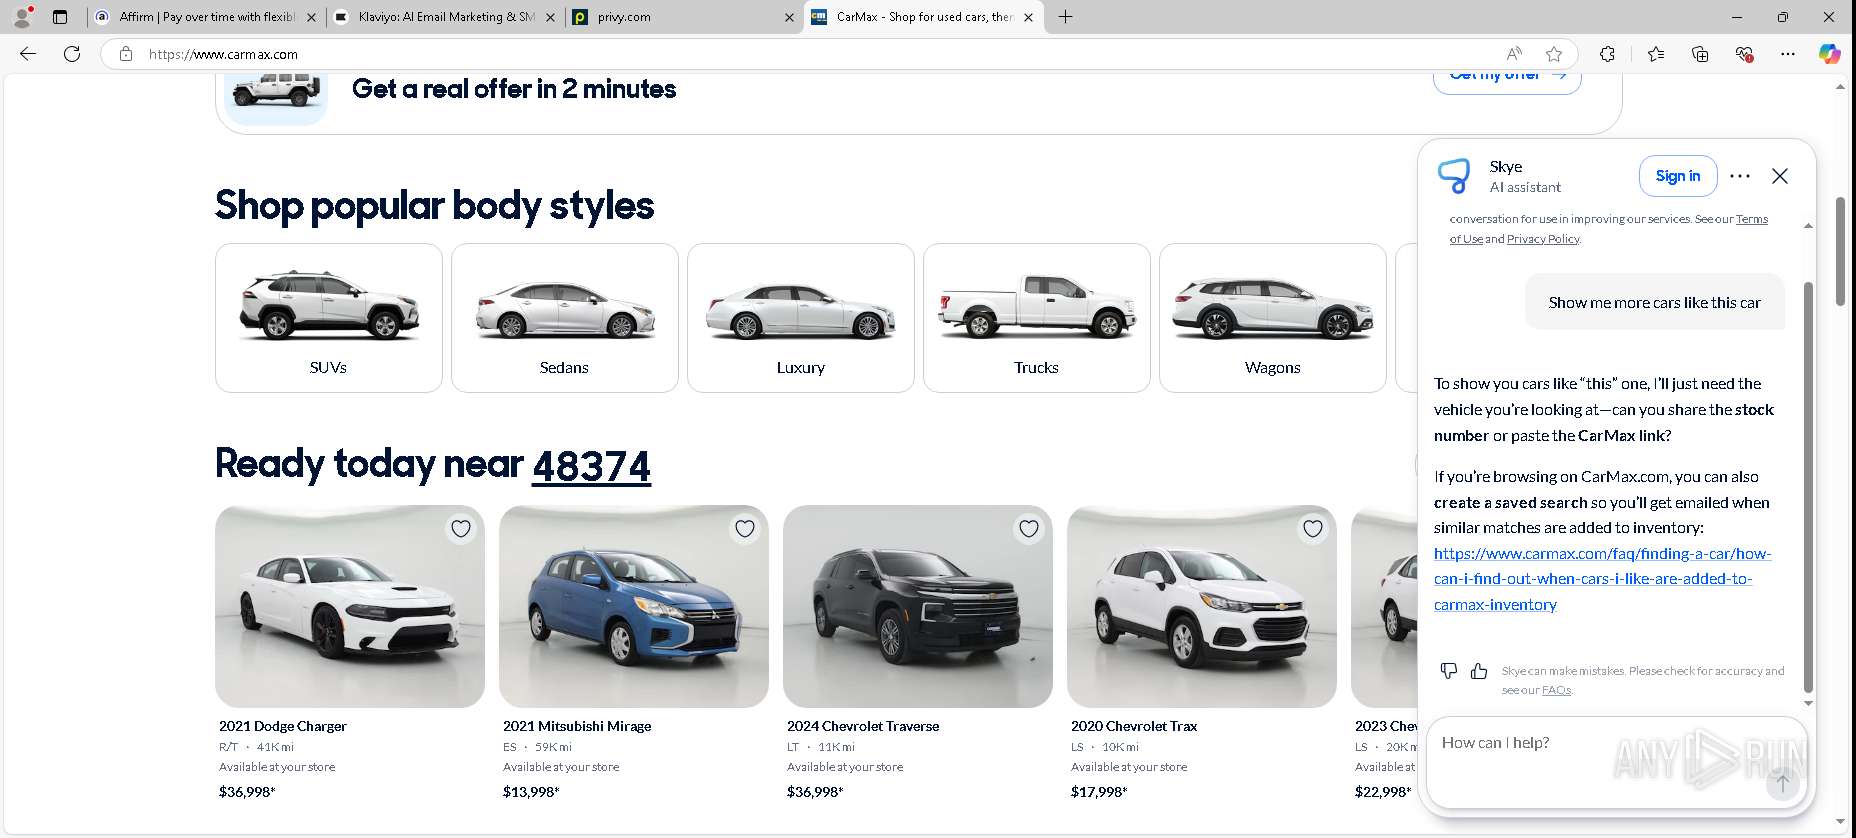Switch to the privy.com tab
This screenshot has width=1856, height=838.
683,17
